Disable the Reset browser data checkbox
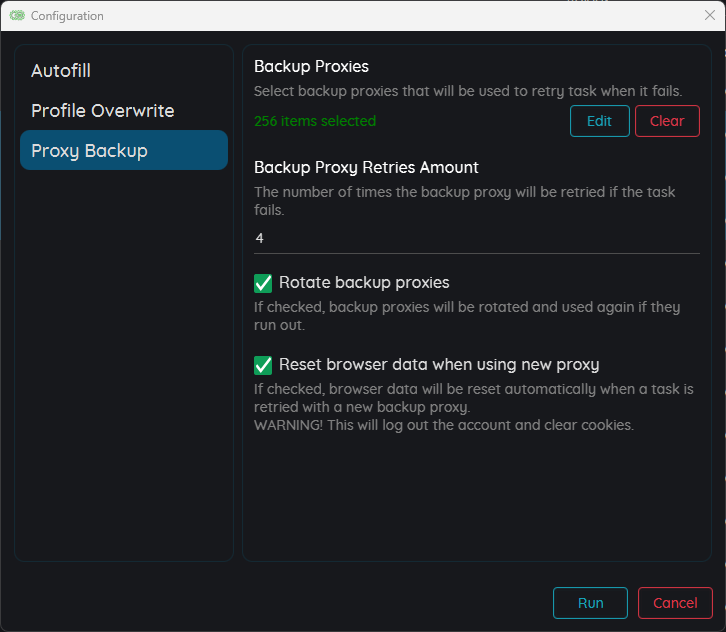This screenshot has height=632, width=726. point(263,365)
